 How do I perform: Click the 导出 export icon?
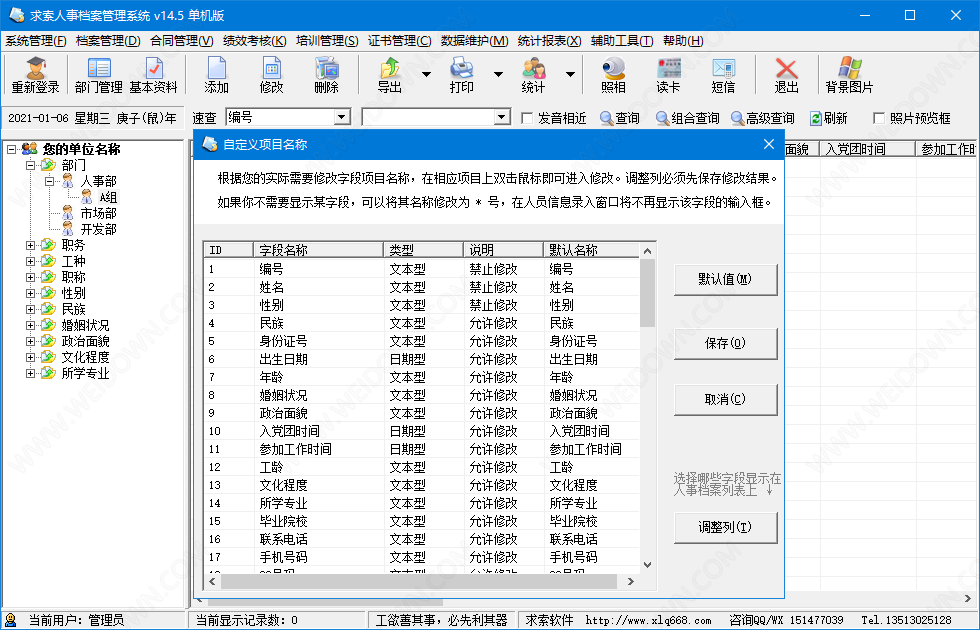[x=390, y=75]
